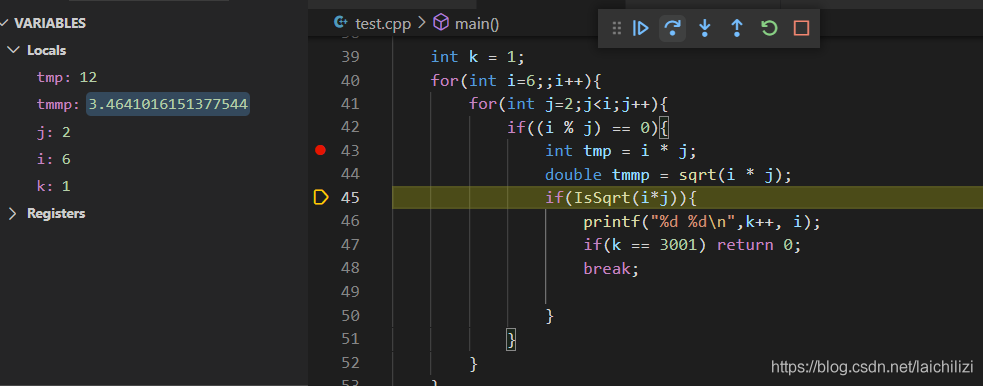Click the C++ file icon in breadcrumb

tap(340, 23)
